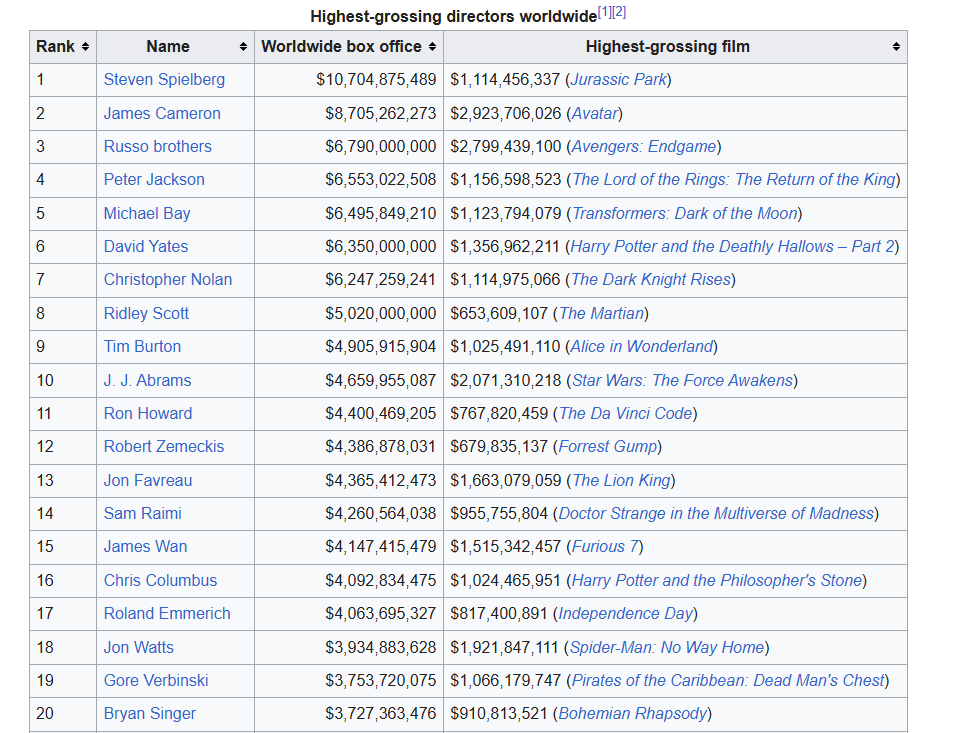Open The Martian film link
Screen dimensions: 960x733
(601, 314)
